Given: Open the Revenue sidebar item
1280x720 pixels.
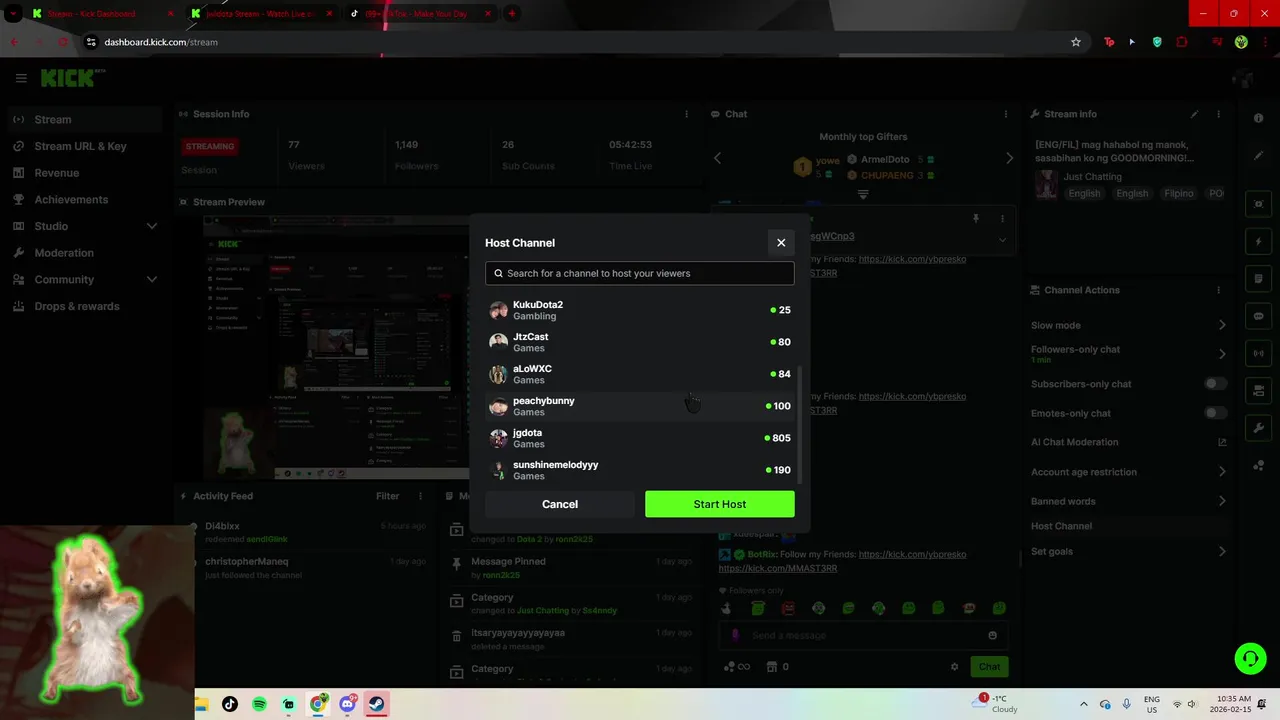Looking at the screenshot, I should (84, 173).
